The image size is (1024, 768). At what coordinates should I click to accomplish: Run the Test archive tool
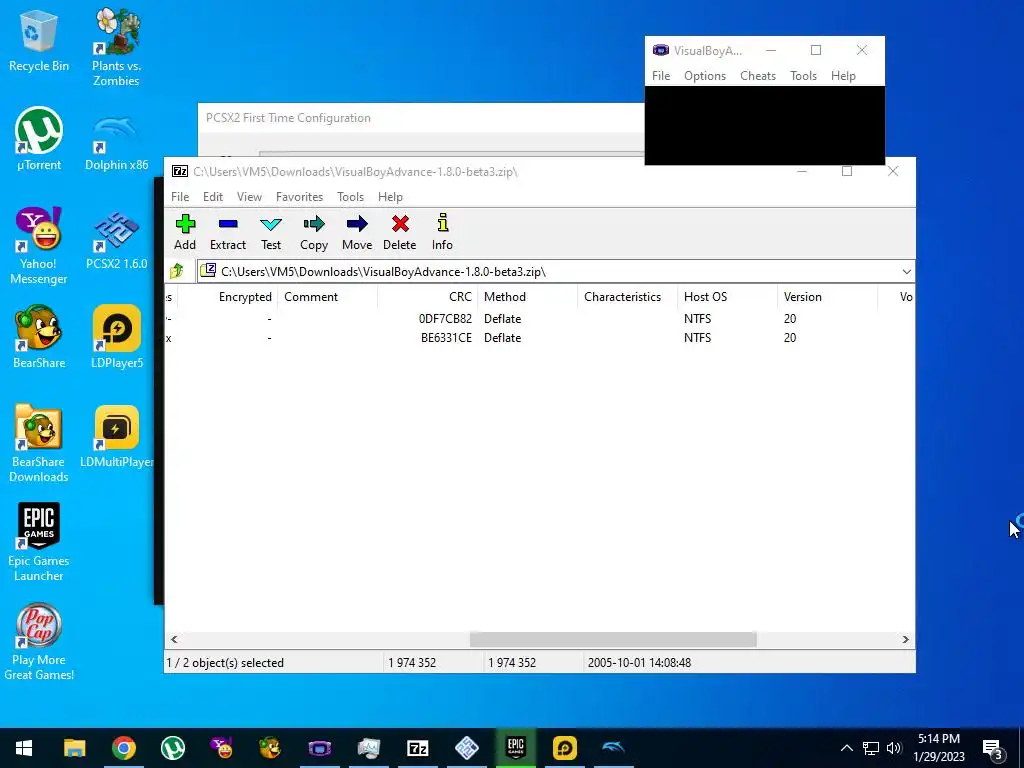pos(270,232)
